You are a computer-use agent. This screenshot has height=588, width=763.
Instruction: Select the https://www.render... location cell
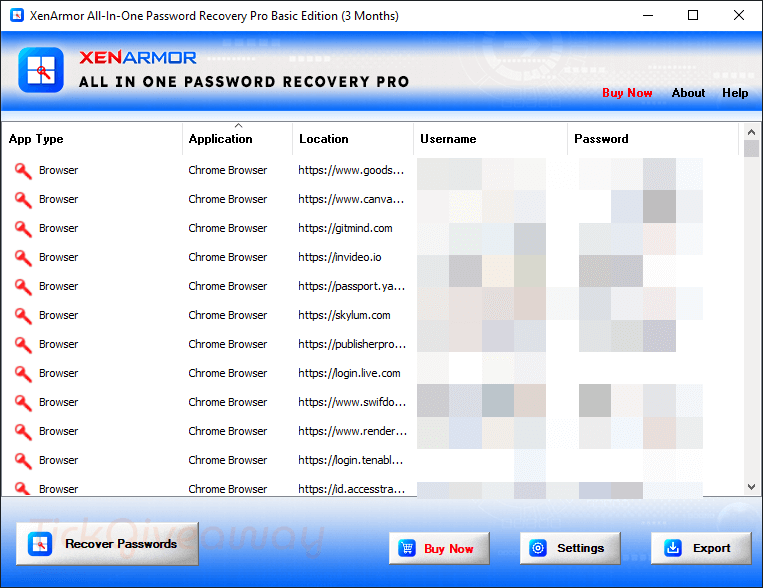(352, 431)
